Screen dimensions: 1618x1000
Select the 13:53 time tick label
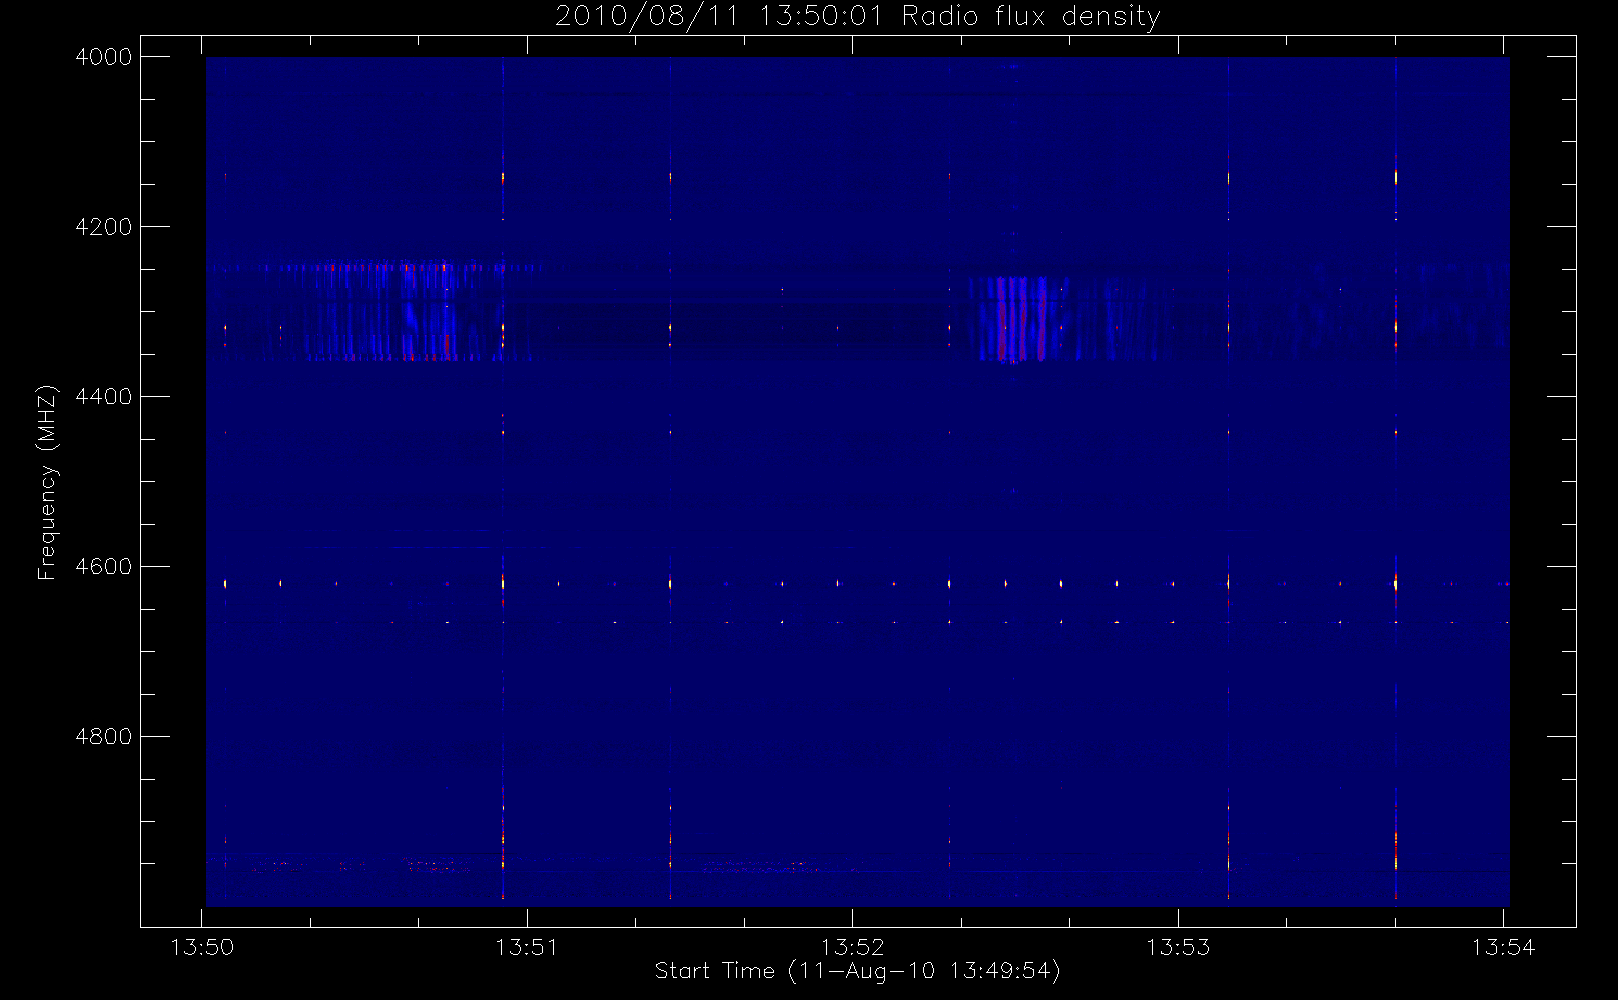point(1178,947)
